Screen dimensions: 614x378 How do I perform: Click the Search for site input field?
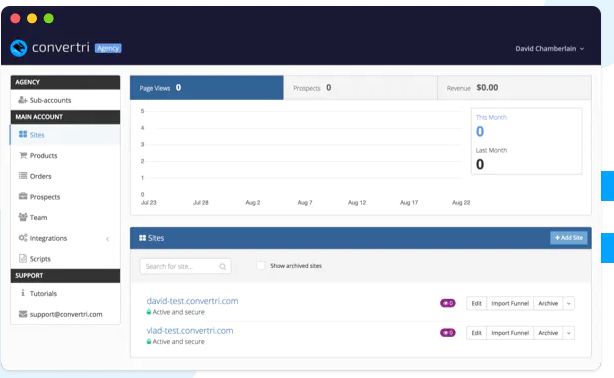coord(185,266)
